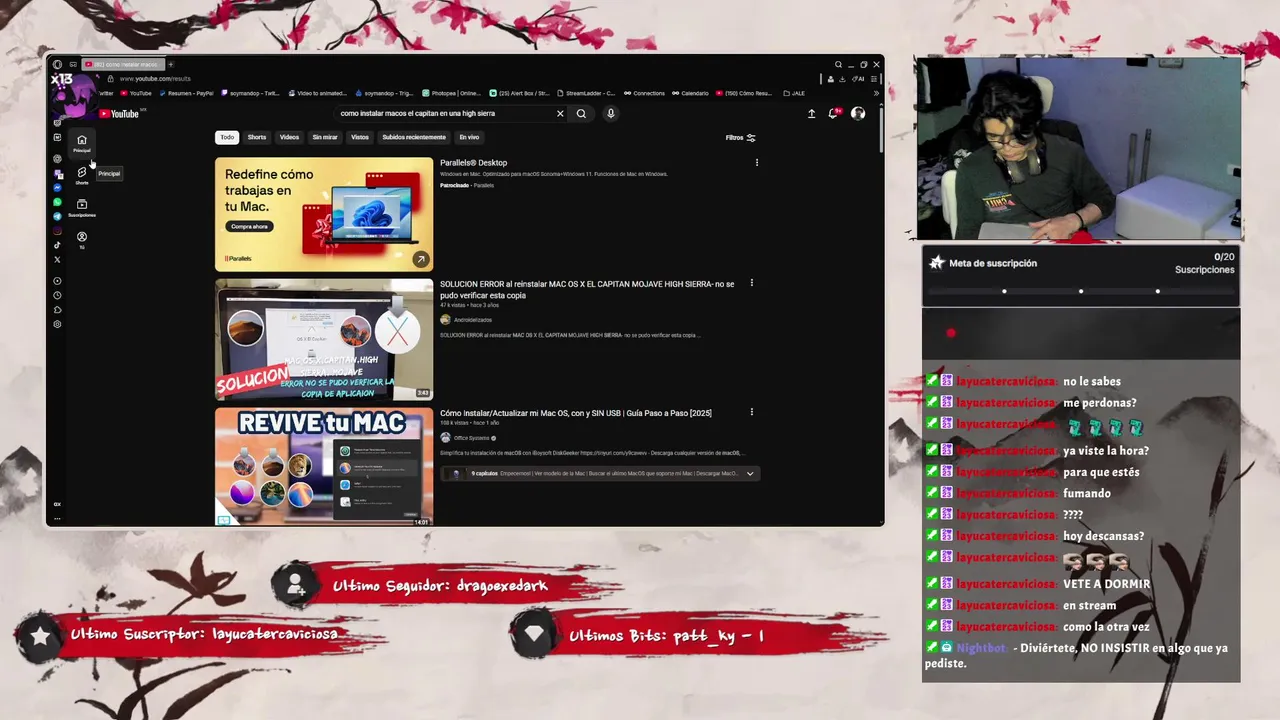Screen dimensions: 1280x720
Task: Open Shorts in YouTube mini sidebar
Action: click(82, 175)
